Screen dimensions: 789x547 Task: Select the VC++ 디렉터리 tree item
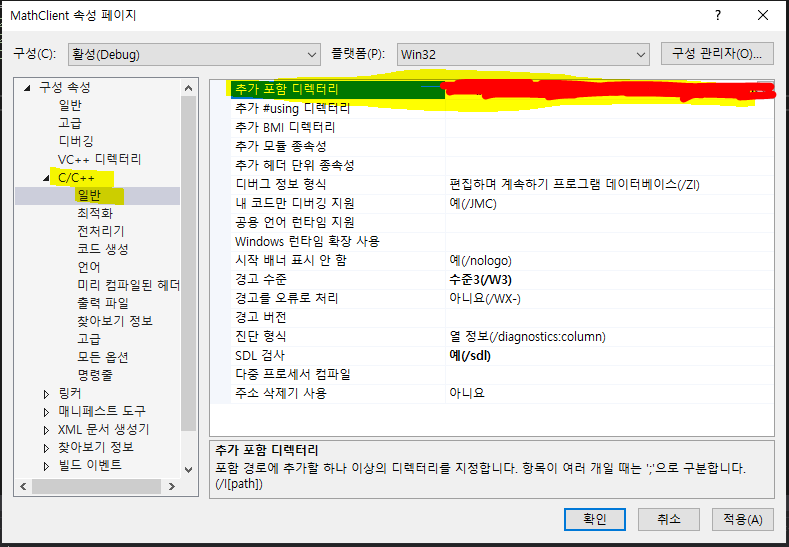[100, 160]
